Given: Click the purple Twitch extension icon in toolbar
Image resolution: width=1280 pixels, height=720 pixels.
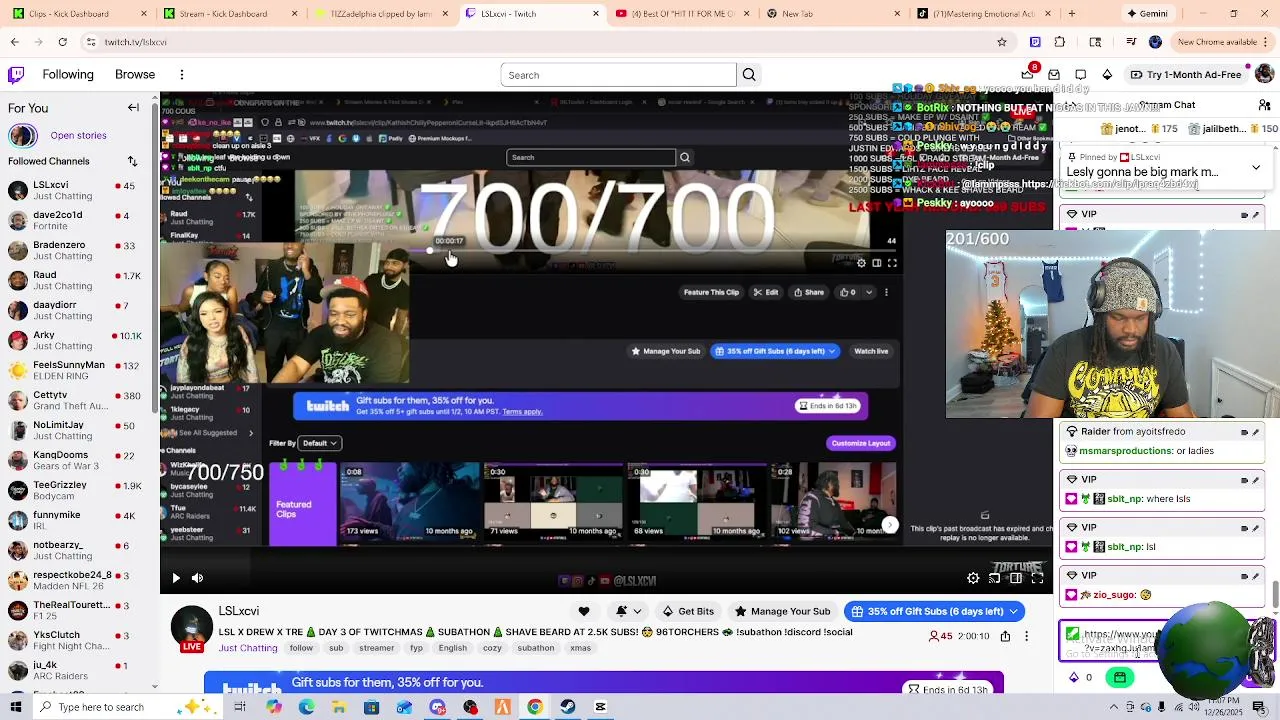Looking at the screenshot, I should tap(1035, 42).
